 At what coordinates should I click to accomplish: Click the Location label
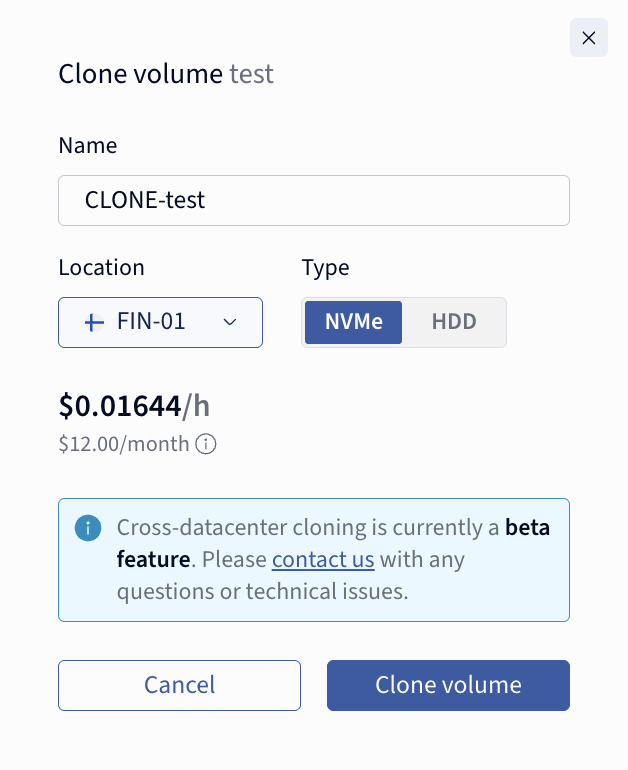[x=101, y=268]
